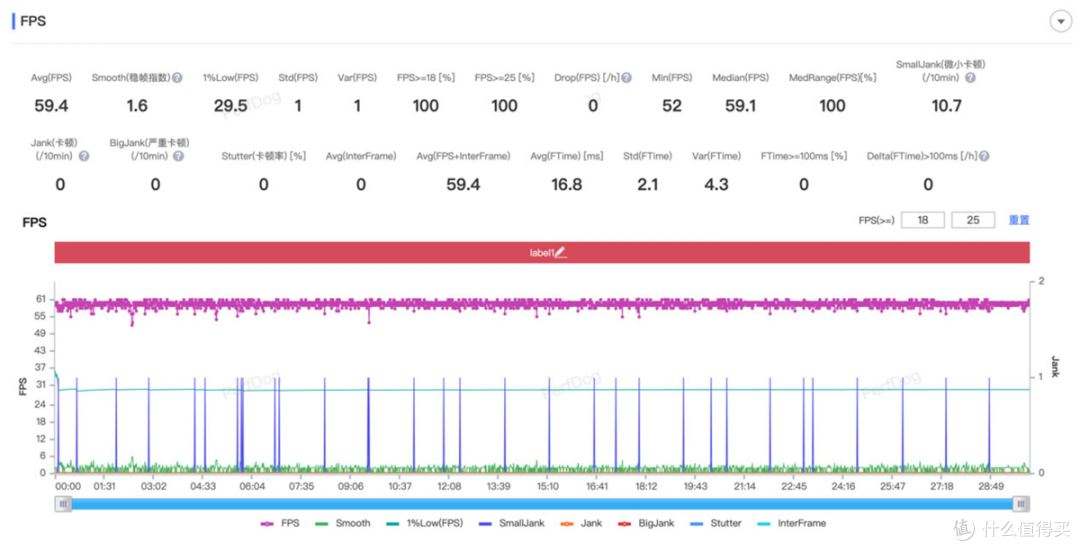
Task: Click the 重置 reset link
Action: [1019, 220]
